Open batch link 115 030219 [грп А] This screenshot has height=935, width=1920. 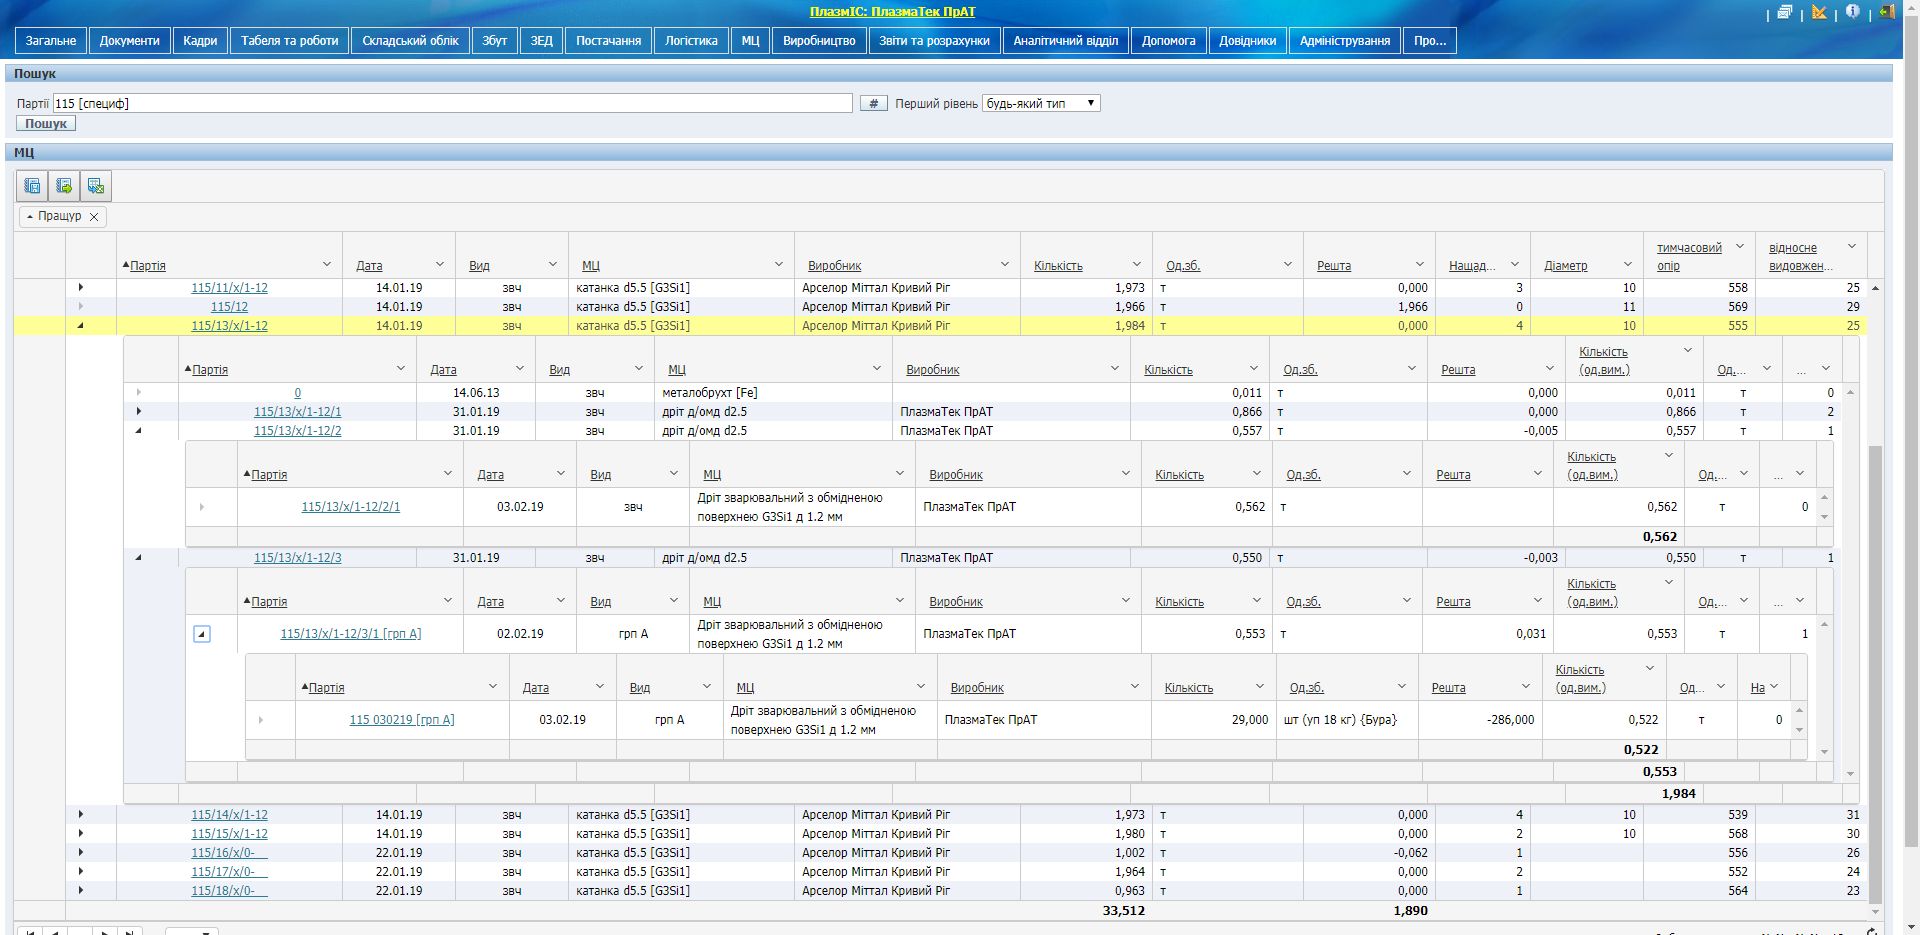click(401, 720)
